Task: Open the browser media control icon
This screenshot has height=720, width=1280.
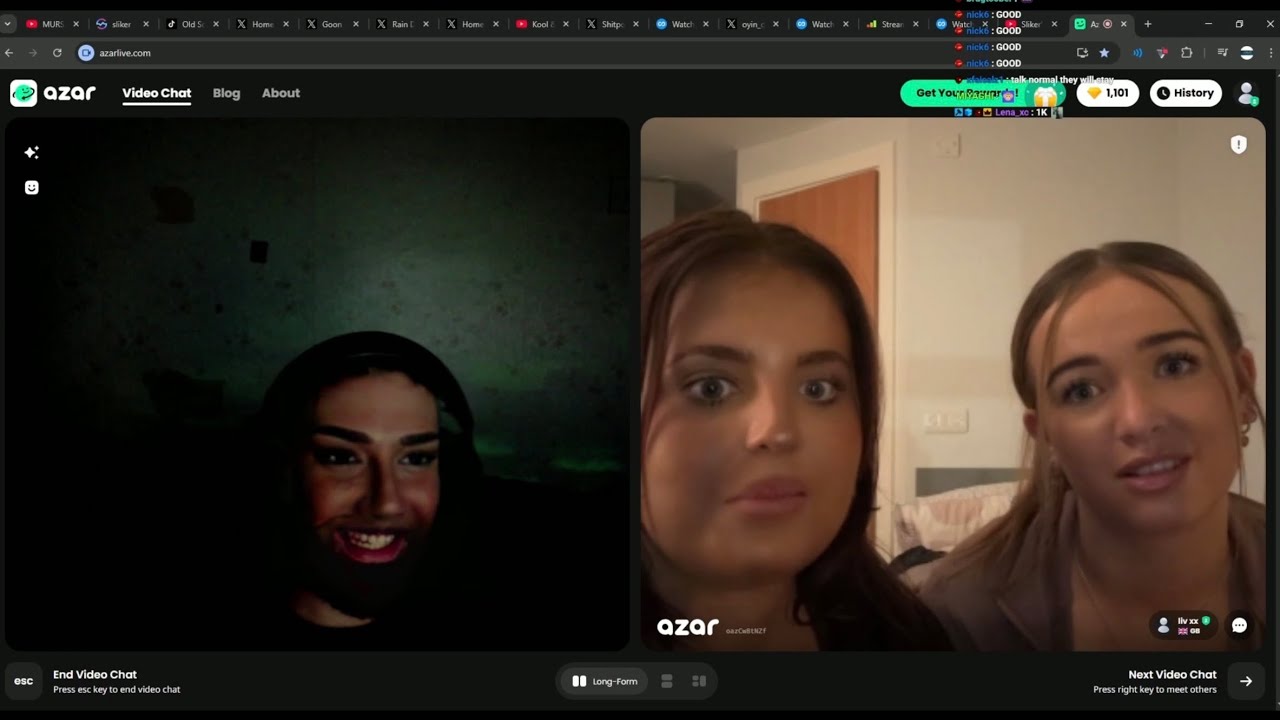Action: [x=1223, y=52]
